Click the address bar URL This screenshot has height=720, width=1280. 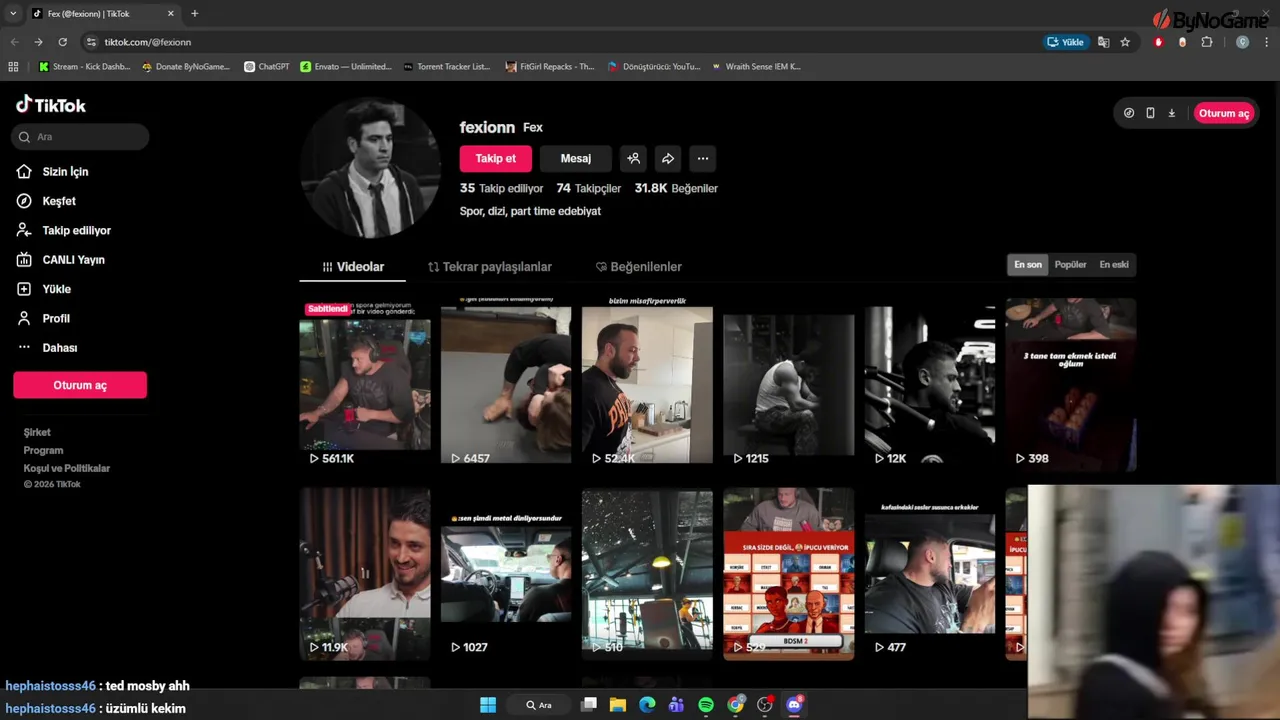click(148, 42)
